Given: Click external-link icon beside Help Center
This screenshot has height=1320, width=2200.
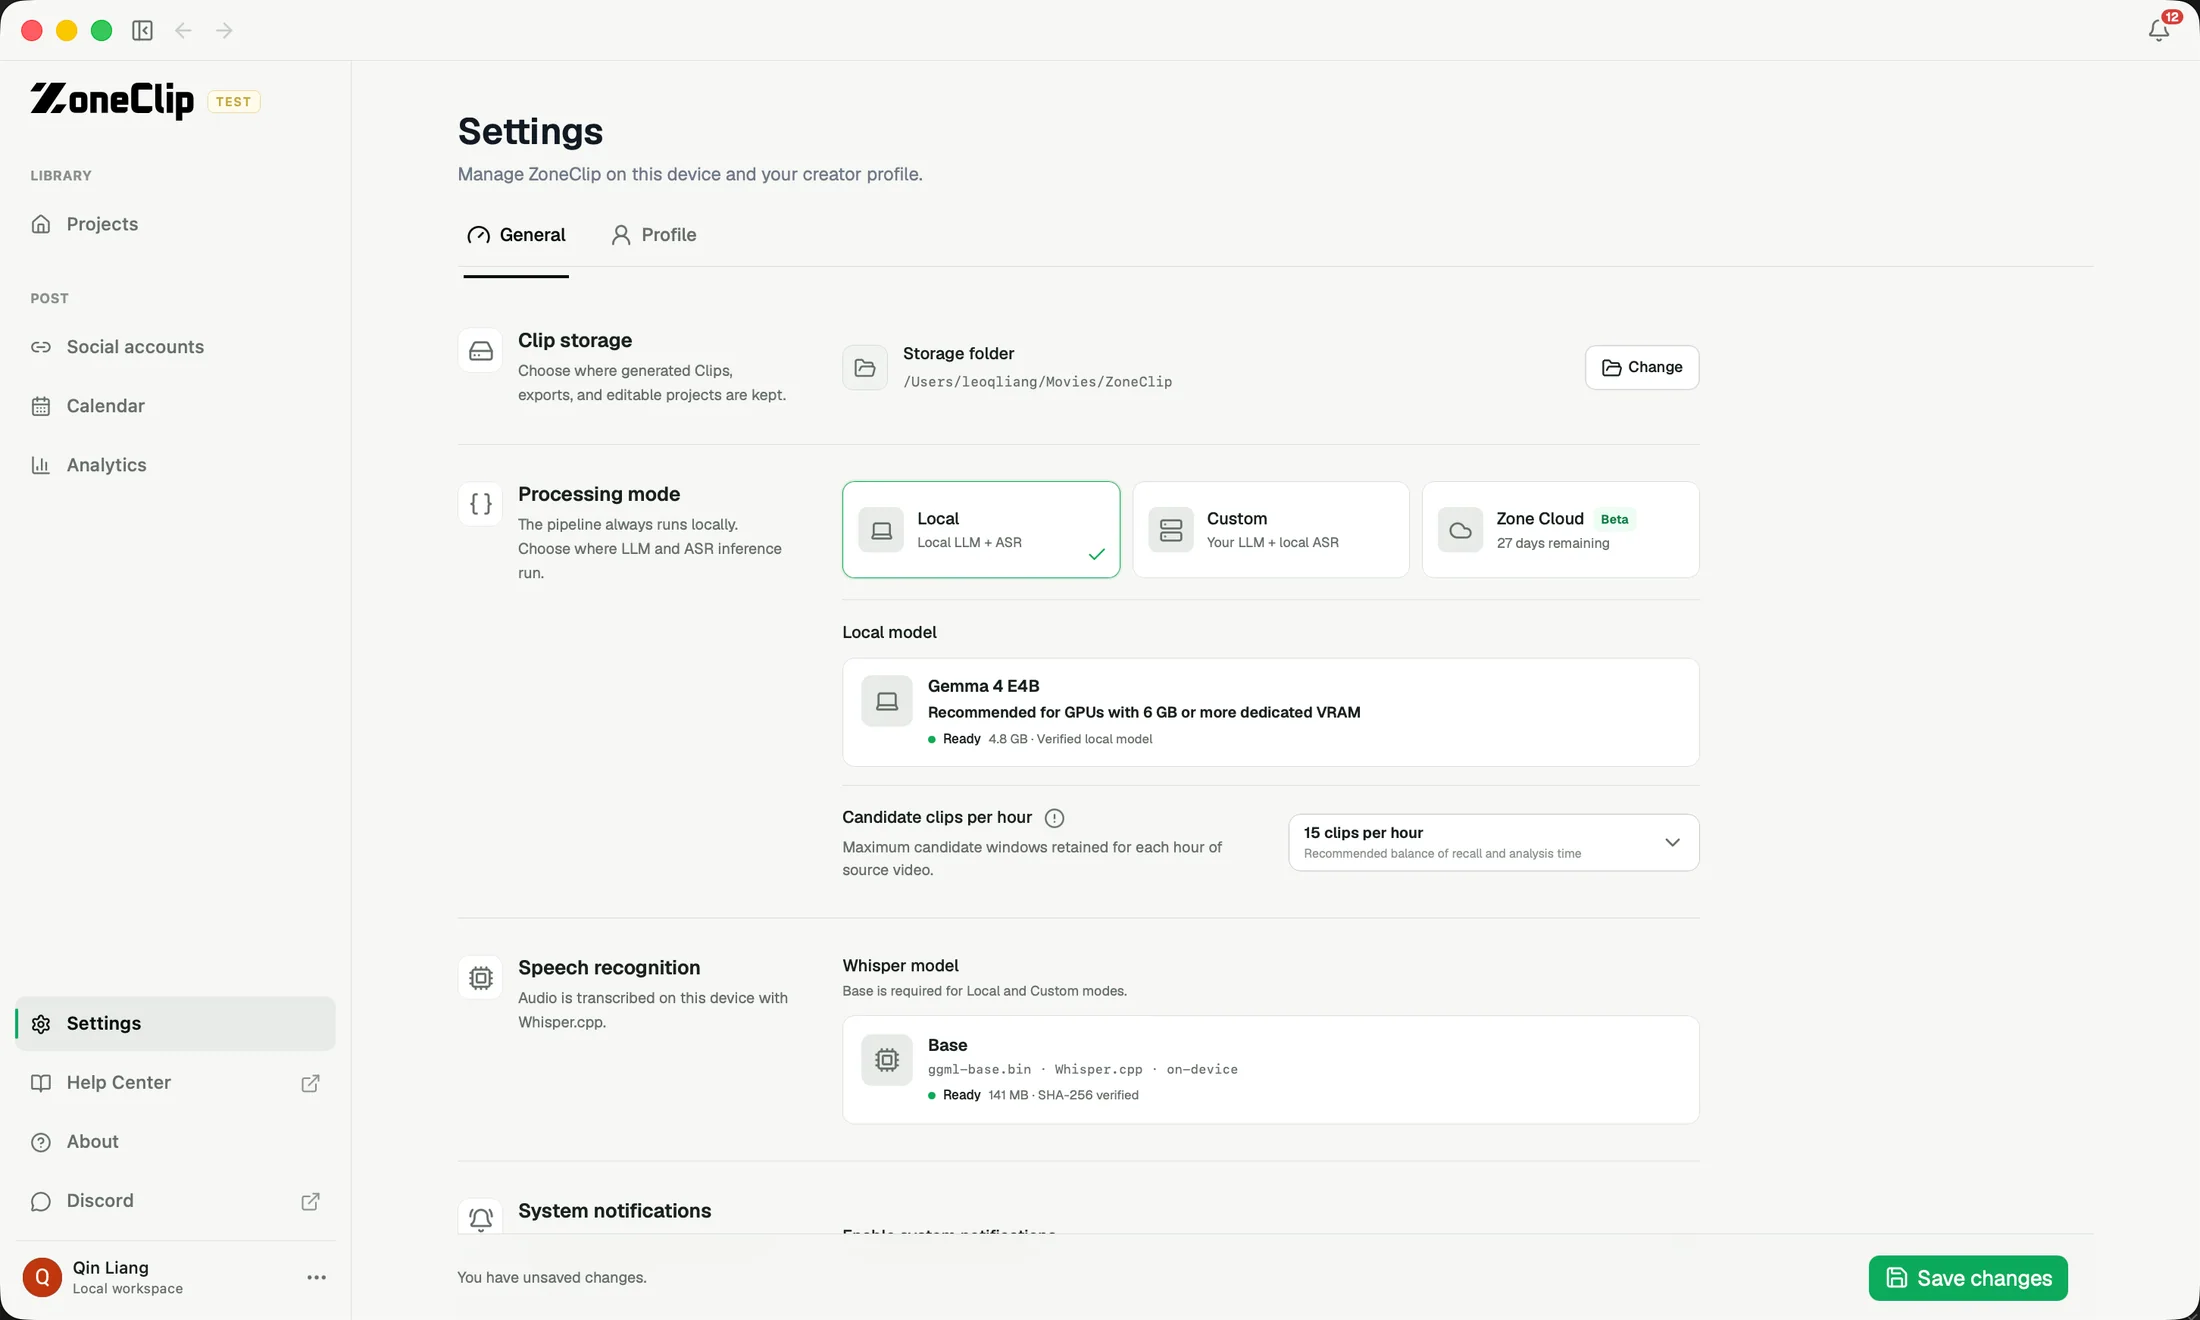Looking at the screenshot, I should (x=310, y=1083).
